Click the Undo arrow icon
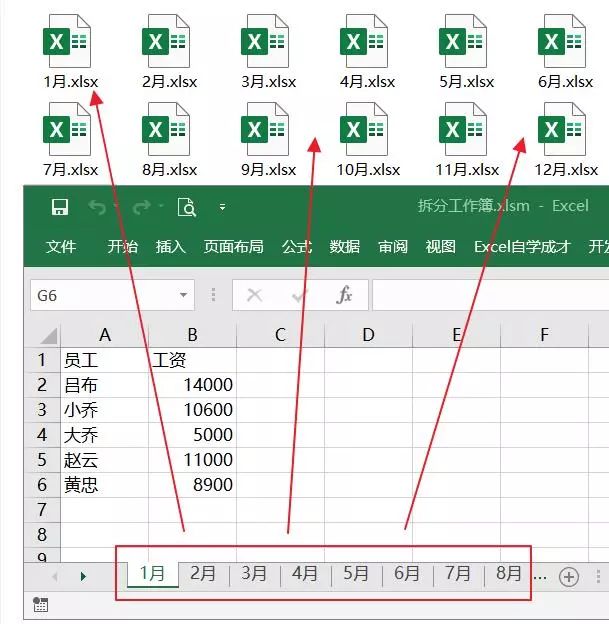The height and width of the screenshot is (624, 609). click(97, 207)
